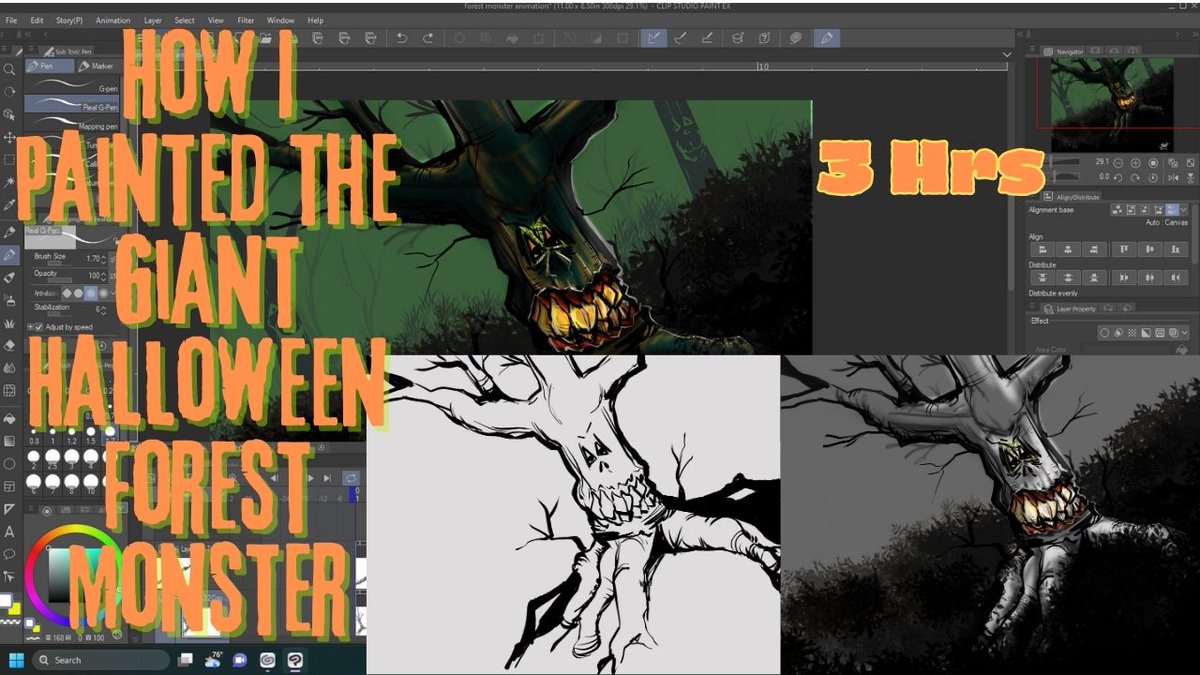Image resolution: width=1200 pixels, height=675 pixels.
Task: Open the Layer menu
Action: [x=153, y=20]
